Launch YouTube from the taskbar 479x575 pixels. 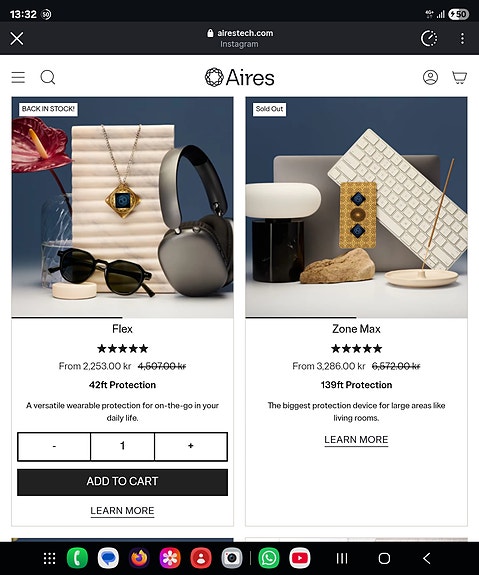coord(300,558)
